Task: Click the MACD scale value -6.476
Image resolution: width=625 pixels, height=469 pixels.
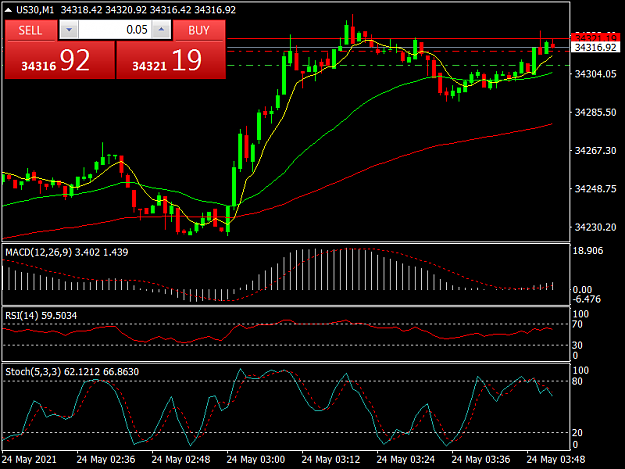Action: pyautogui.click(x=586, y=299)
